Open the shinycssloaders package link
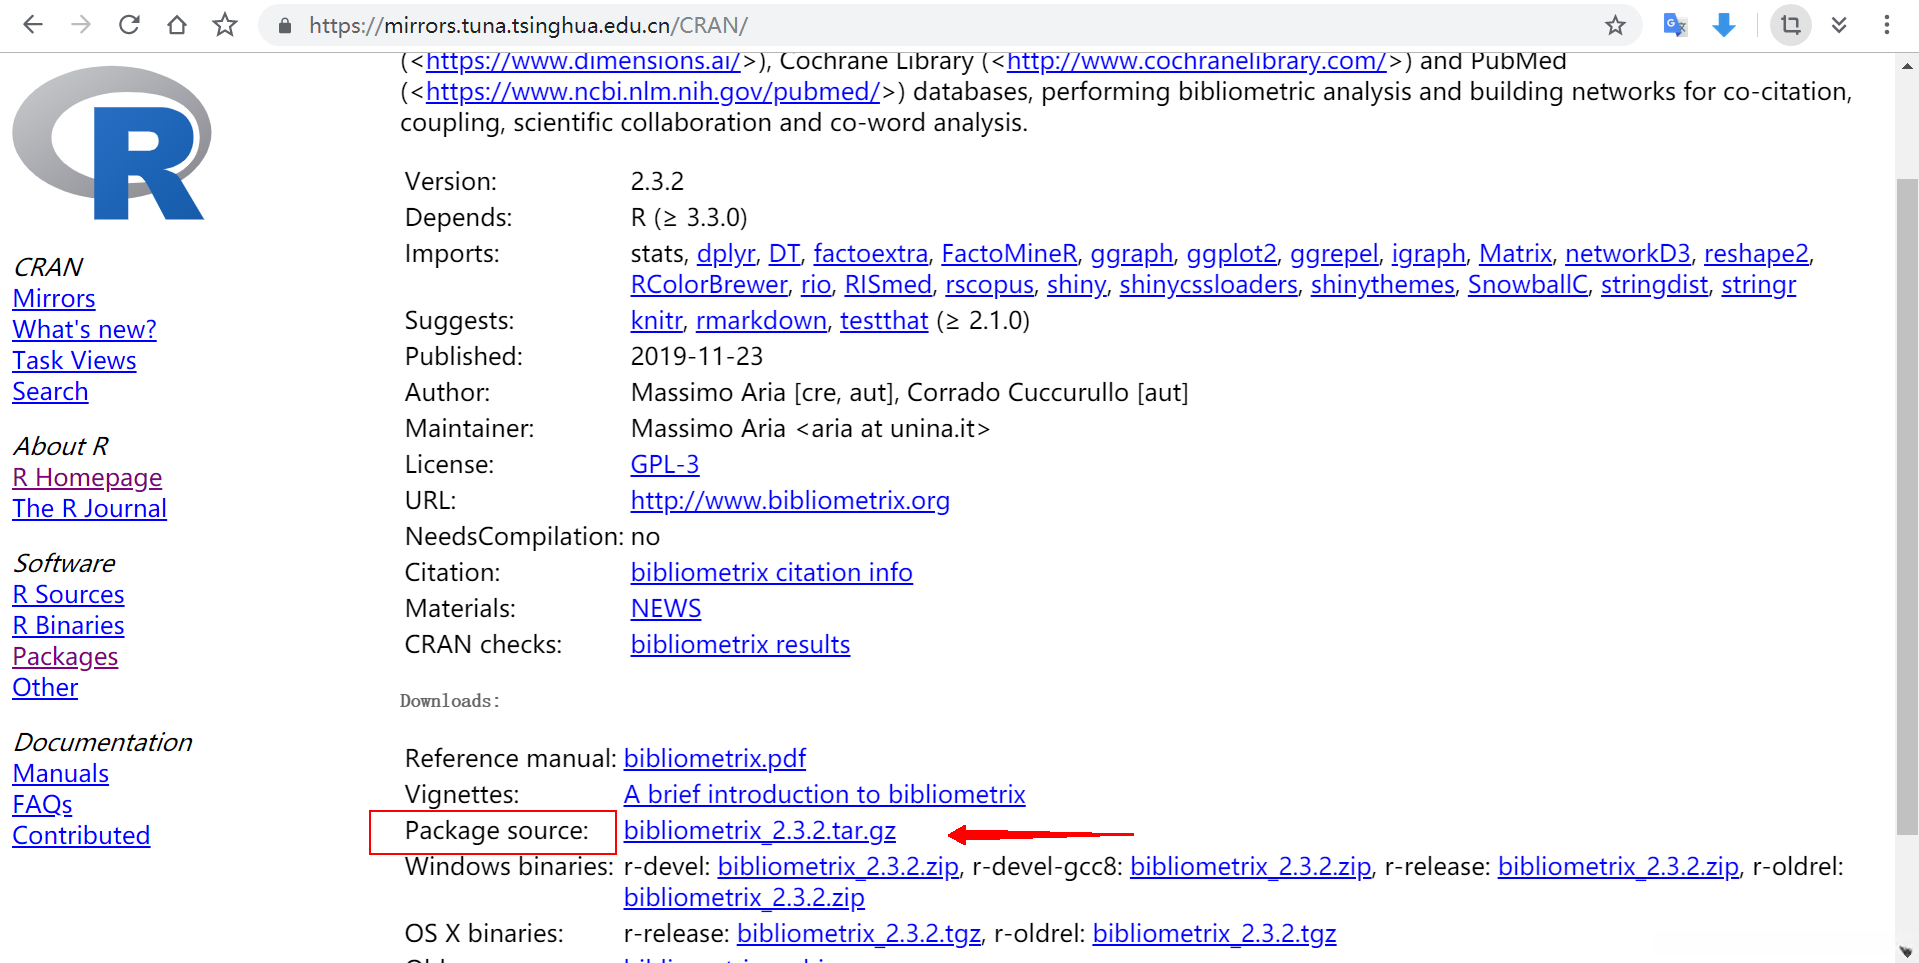Viewport: 1919px width, 963px height. pos(1208,285)
